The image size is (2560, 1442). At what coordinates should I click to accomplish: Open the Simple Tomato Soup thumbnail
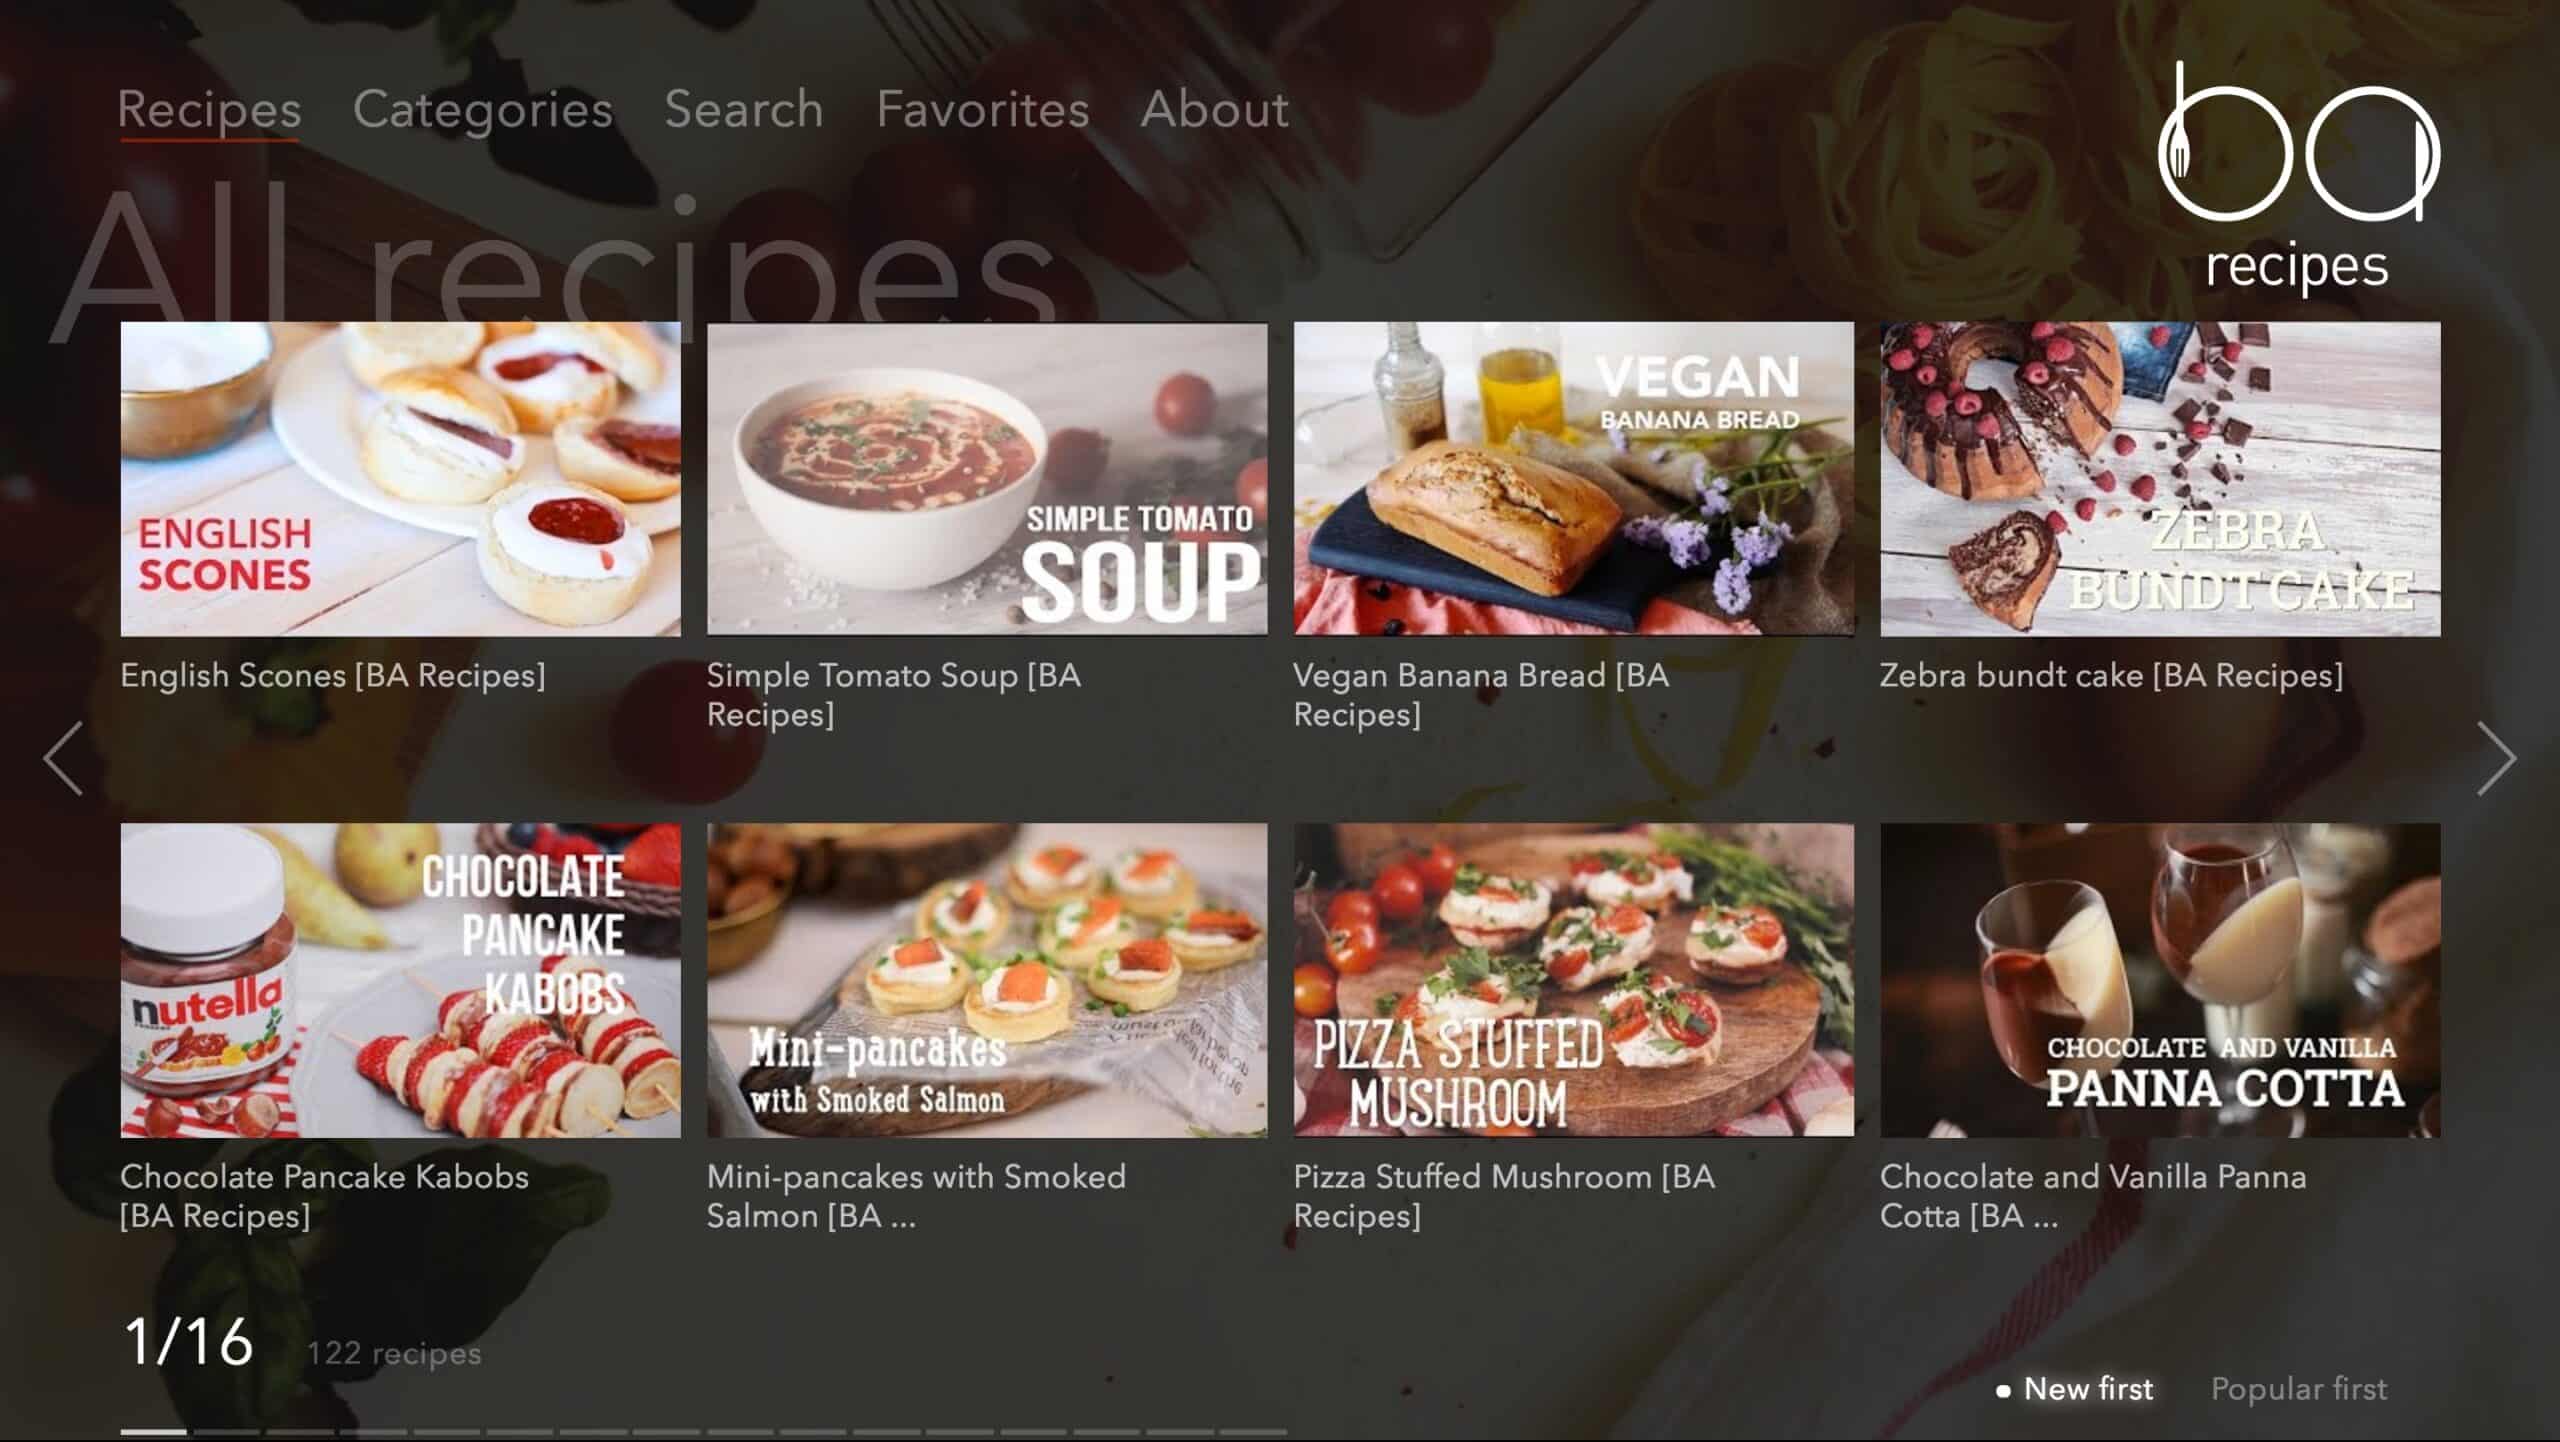(987, 479)
